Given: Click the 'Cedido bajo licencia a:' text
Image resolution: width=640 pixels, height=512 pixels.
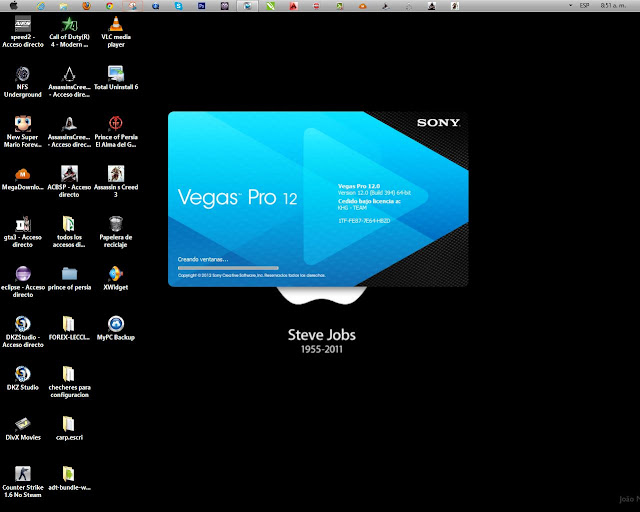Looking at the screenshot, I should [x=369, y=201].
